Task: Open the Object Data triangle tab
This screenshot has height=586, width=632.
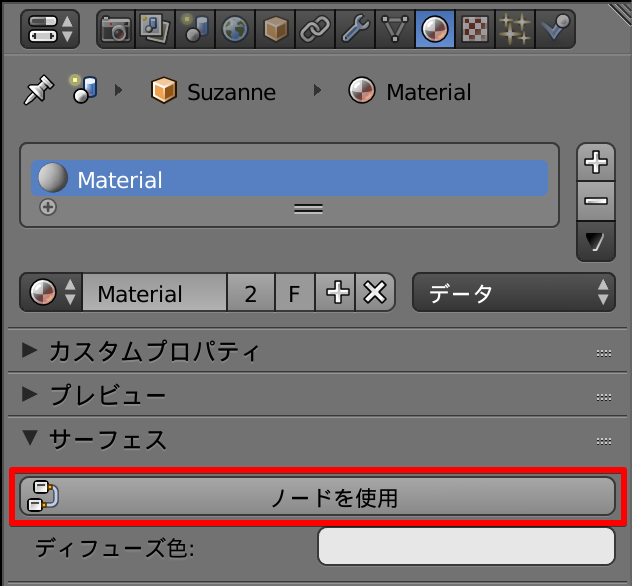Action: [395, 29]
